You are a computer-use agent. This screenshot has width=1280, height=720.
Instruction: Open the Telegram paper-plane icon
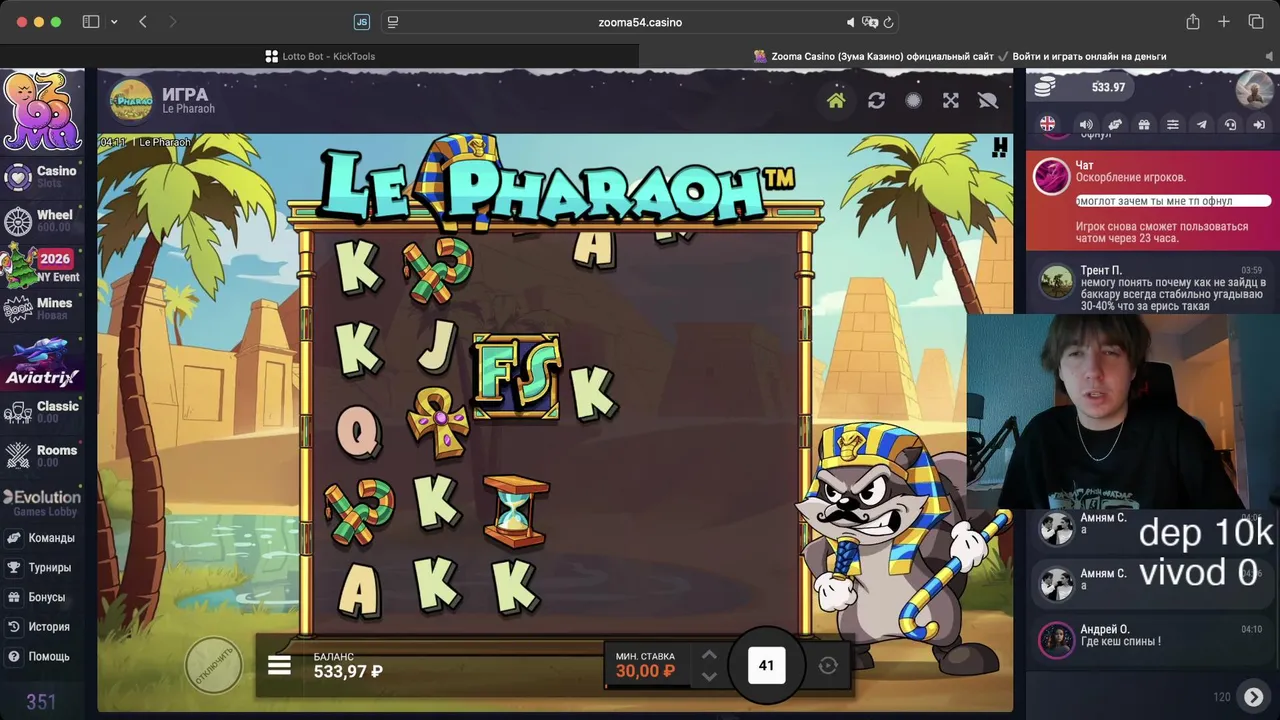pos(1201,124)
